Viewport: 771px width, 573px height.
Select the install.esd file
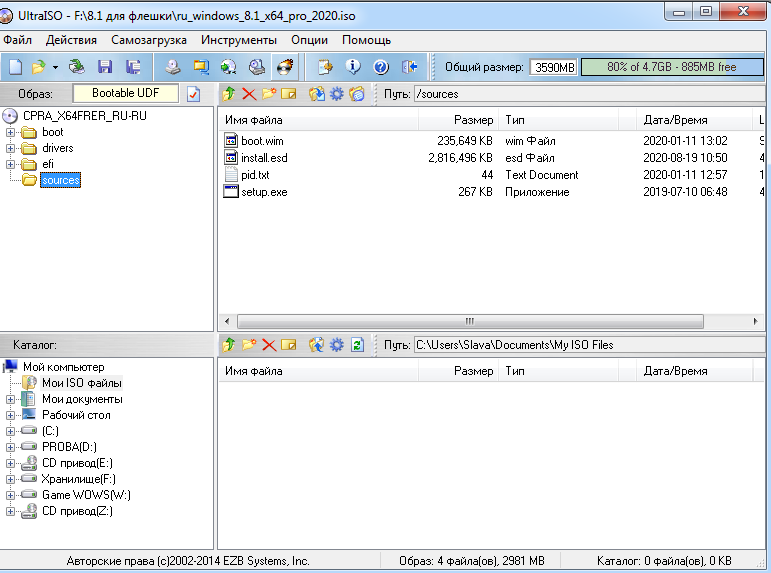click(264, 158)
